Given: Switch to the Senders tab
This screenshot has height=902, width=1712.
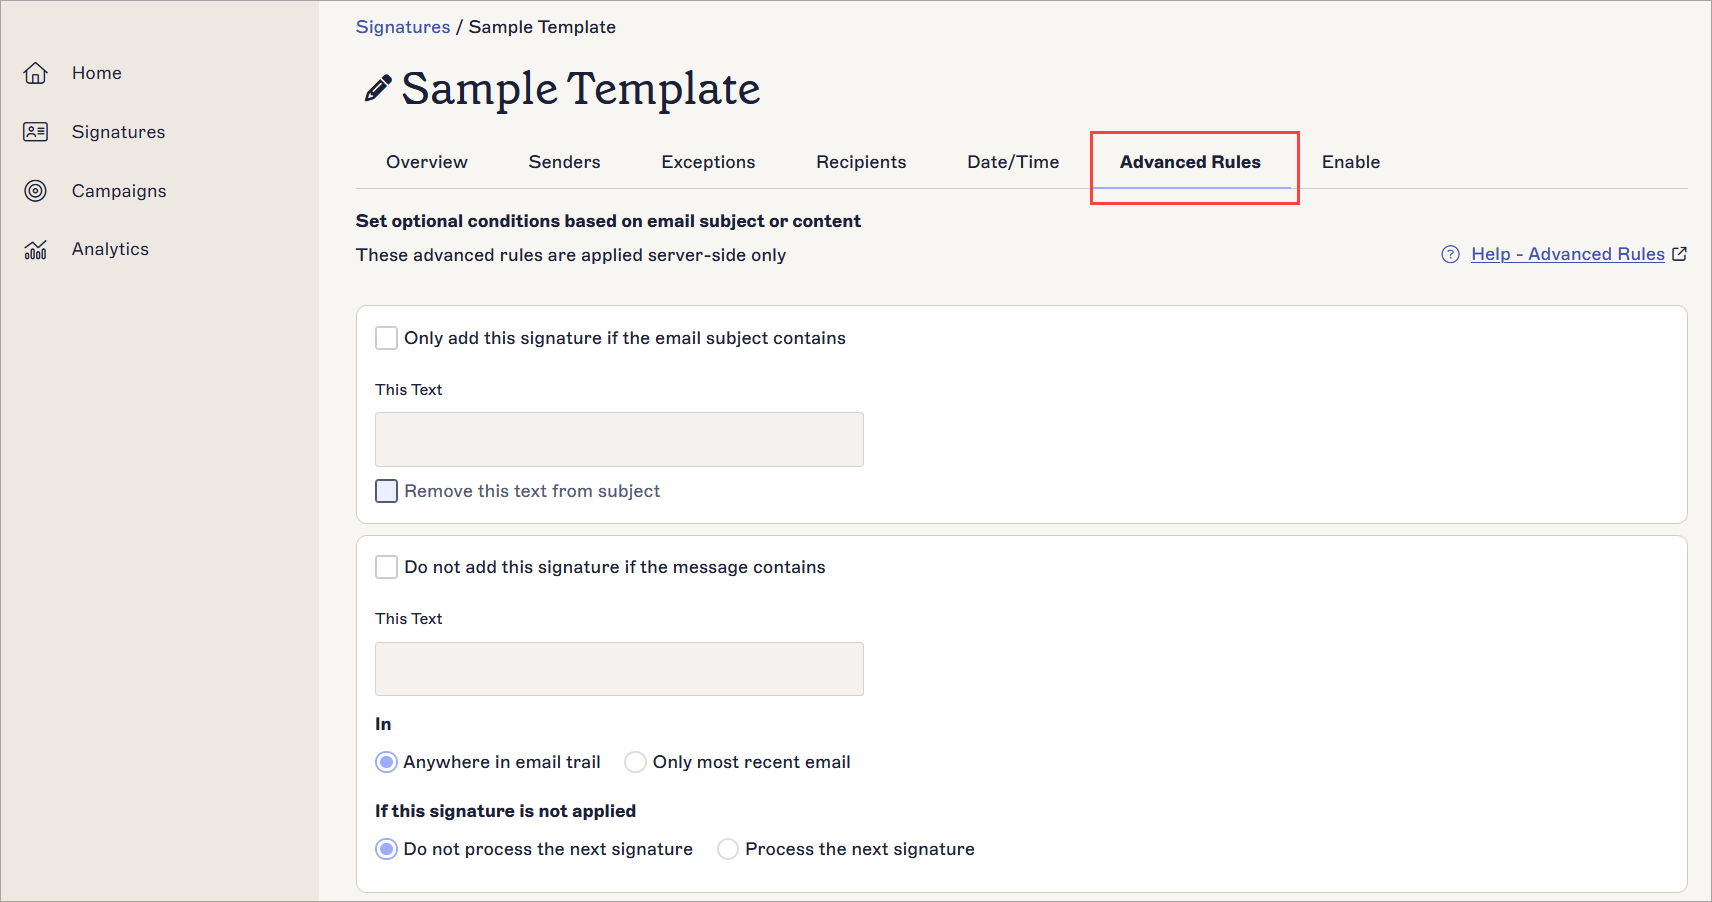Looking at the screenshot, I should [564, 162].
